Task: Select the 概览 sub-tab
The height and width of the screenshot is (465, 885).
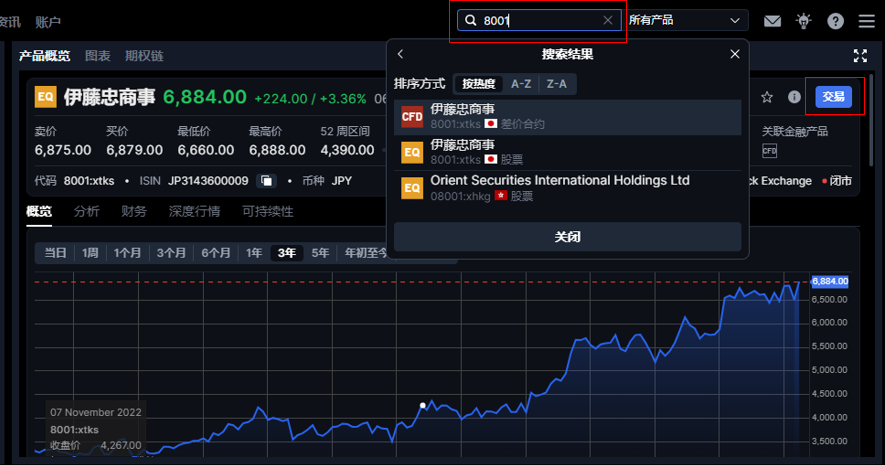Action: tap(39, 212)
